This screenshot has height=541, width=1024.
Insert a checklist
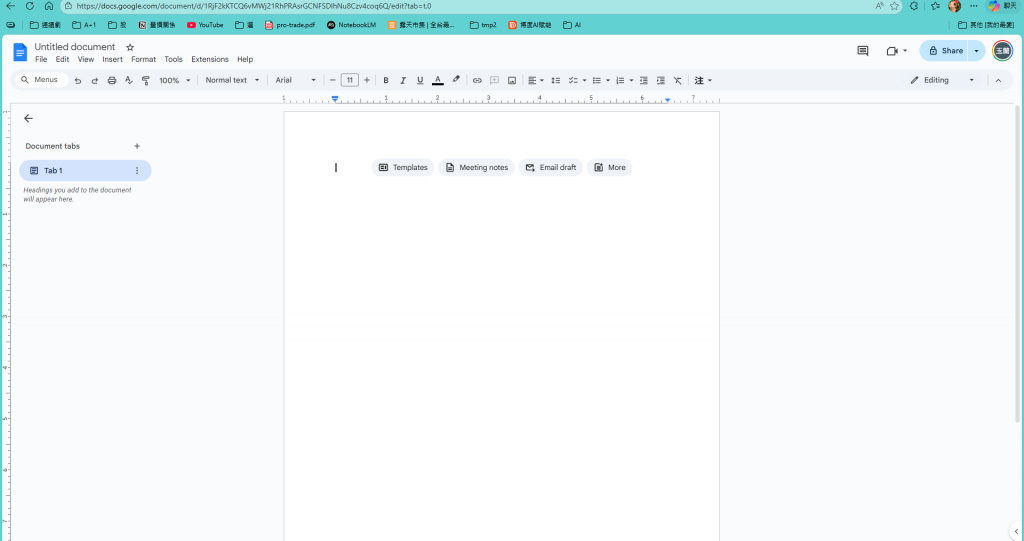[x=573, y=80]
